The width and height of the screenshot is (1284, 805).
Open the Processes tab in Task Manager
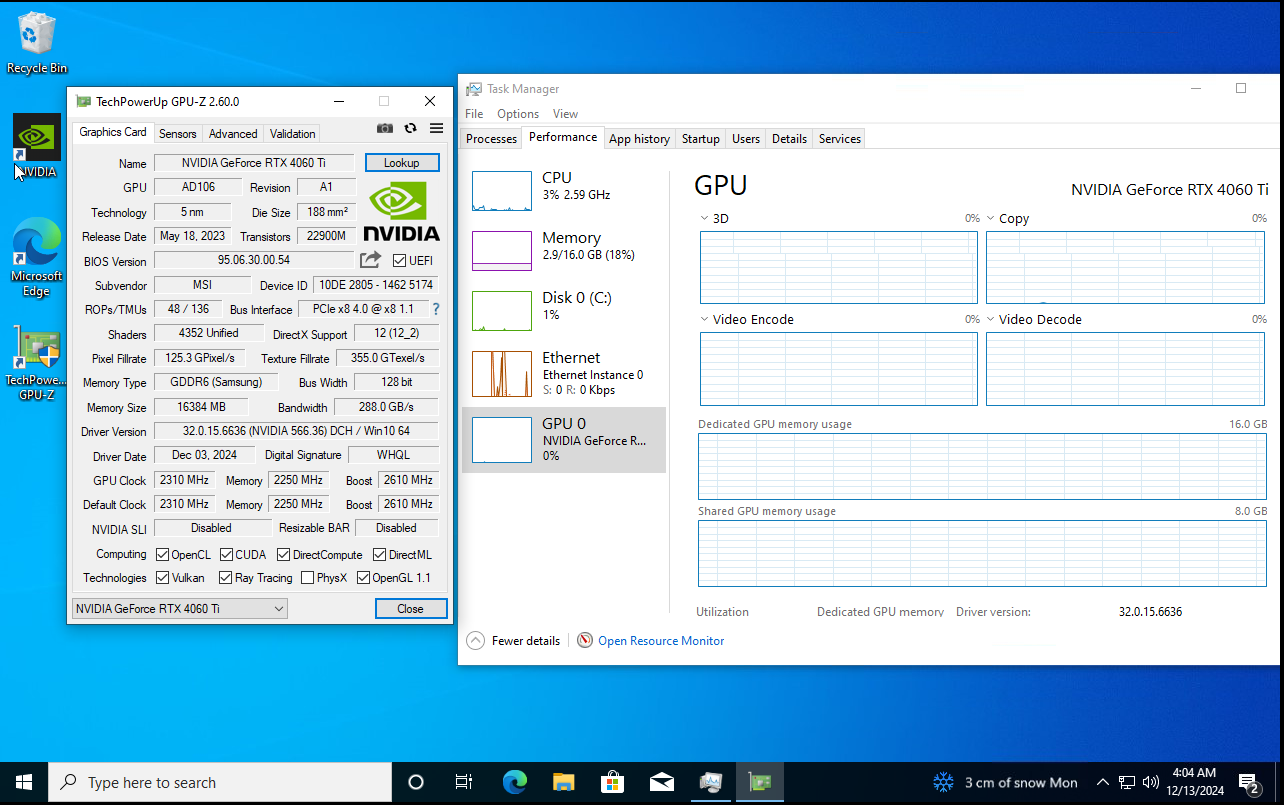point(492,139)
